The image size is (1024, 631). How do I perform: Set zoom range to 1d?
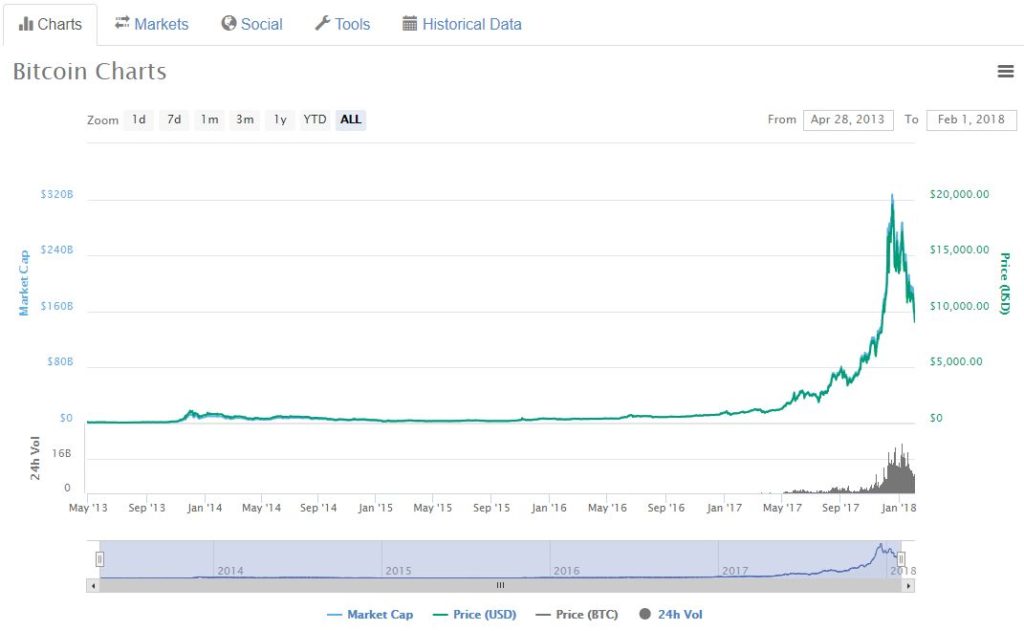pyautogui.click(x=139, y=120)
